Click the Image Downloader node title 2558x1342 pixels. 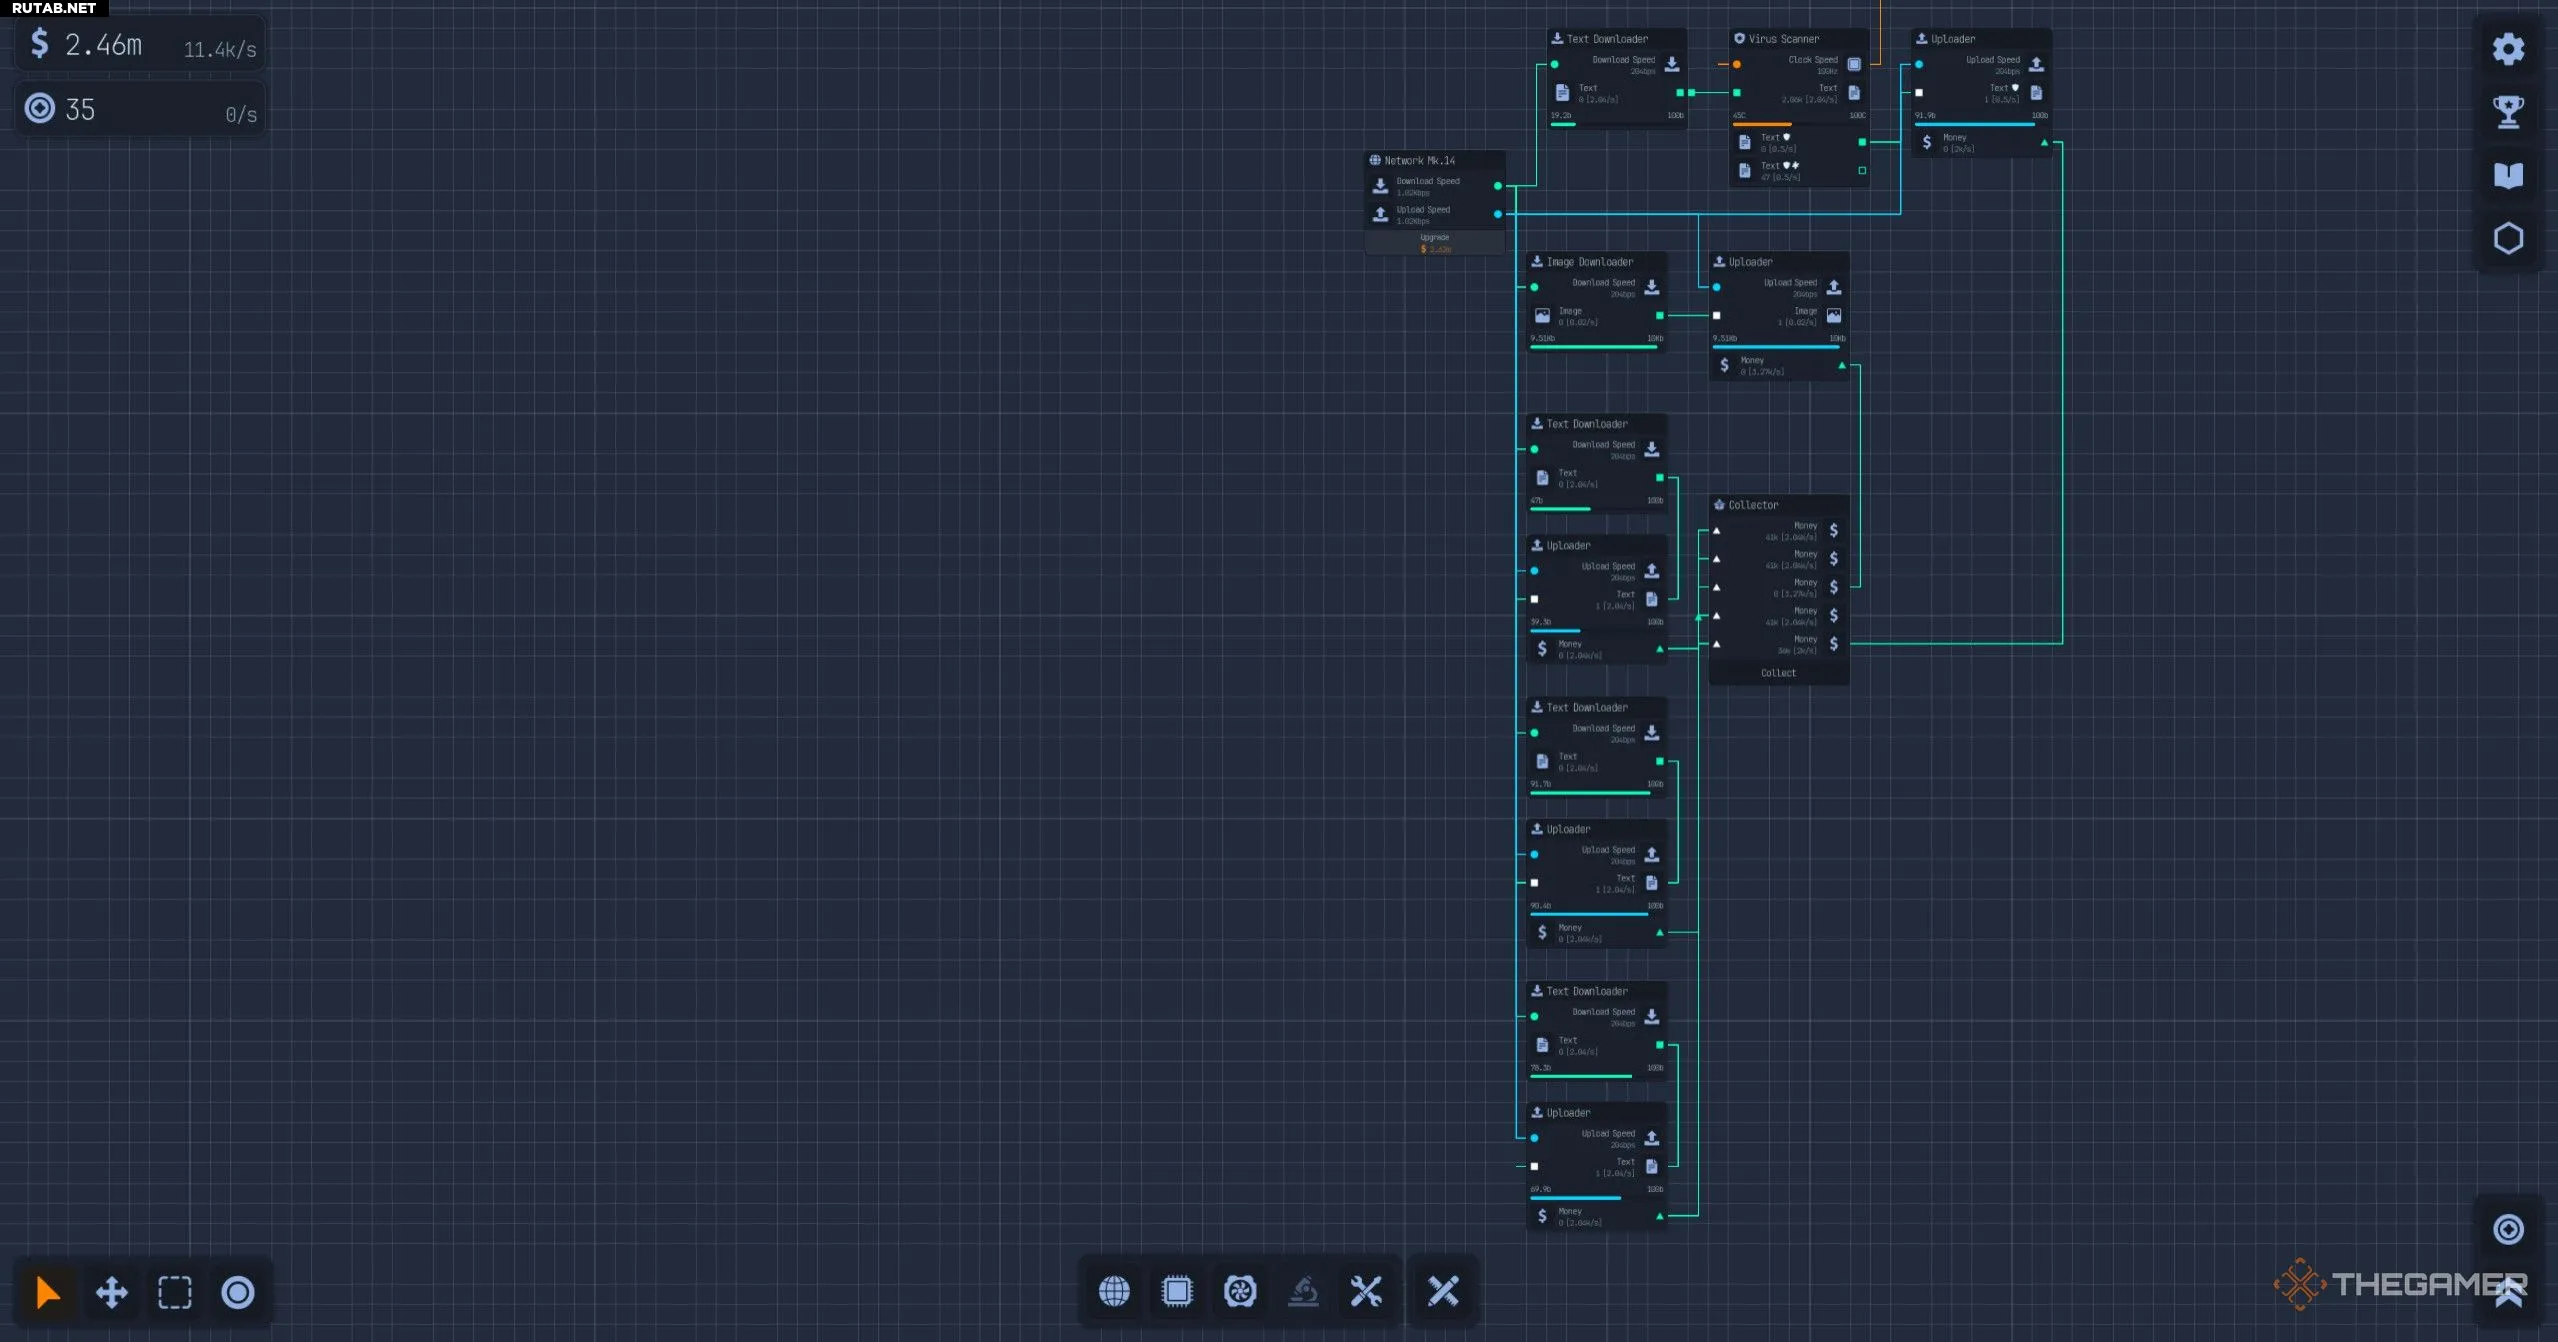click(1589, 262)
